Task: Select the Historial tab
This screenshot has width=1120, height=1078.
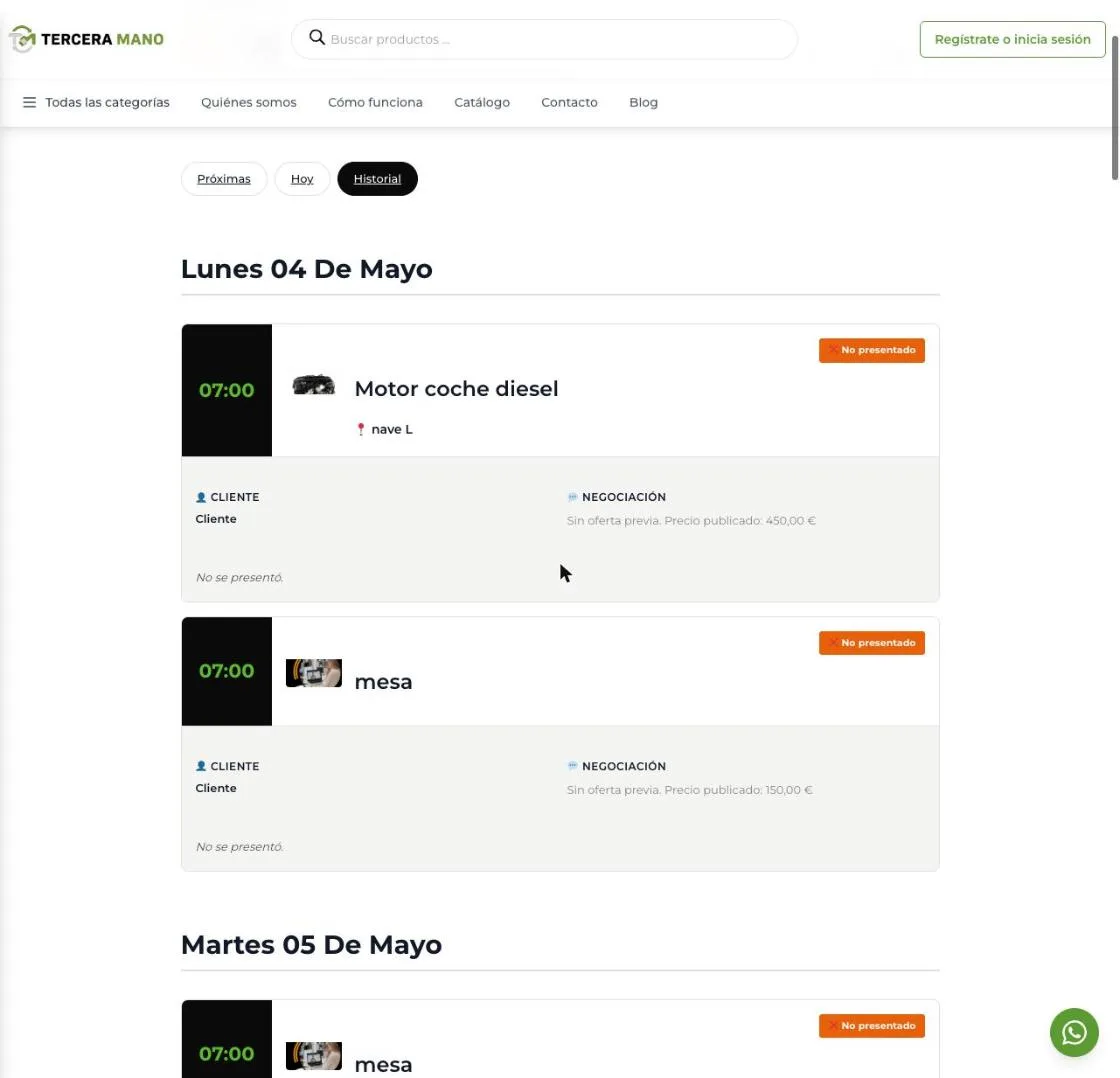Action: point(377,179)
